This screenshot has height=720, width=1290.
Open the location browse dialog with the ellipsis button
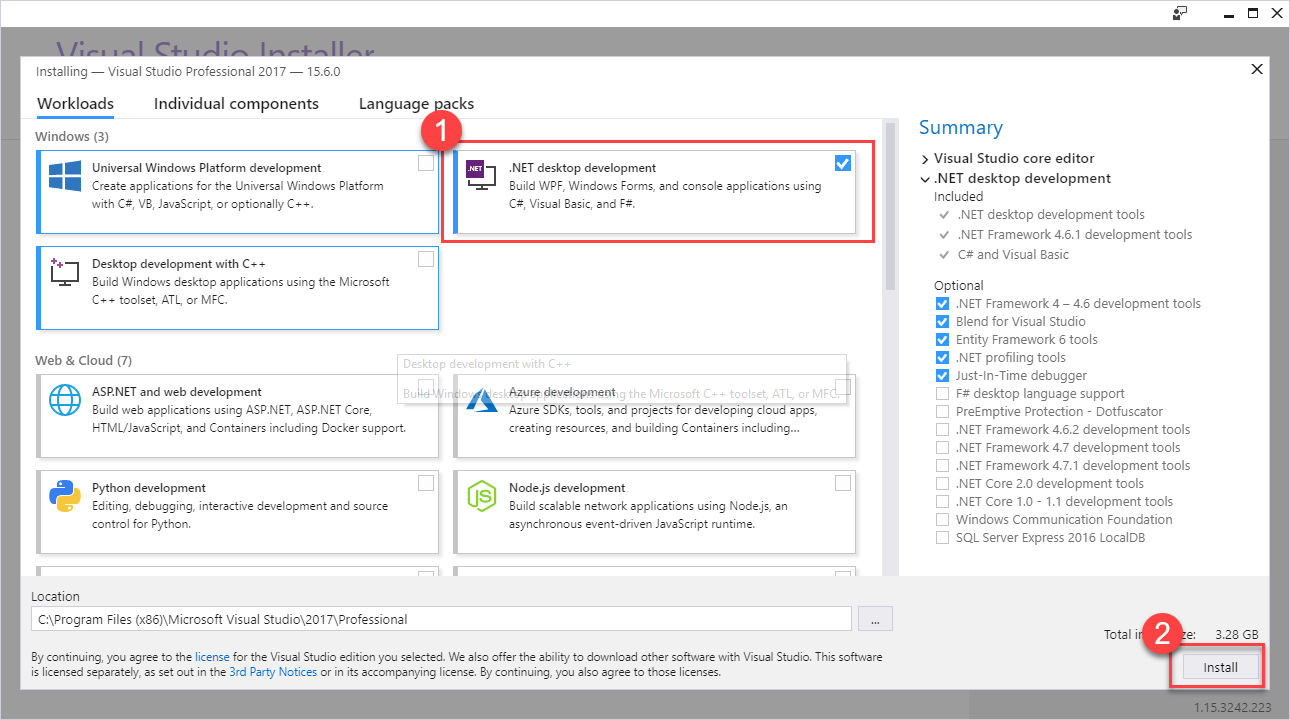click(x=875, y=618)
